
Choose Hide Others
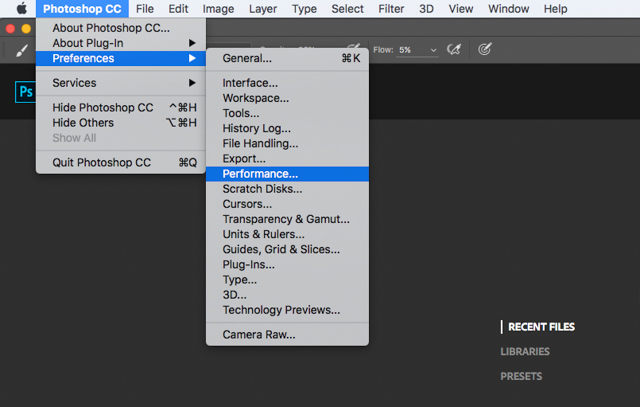121,122
